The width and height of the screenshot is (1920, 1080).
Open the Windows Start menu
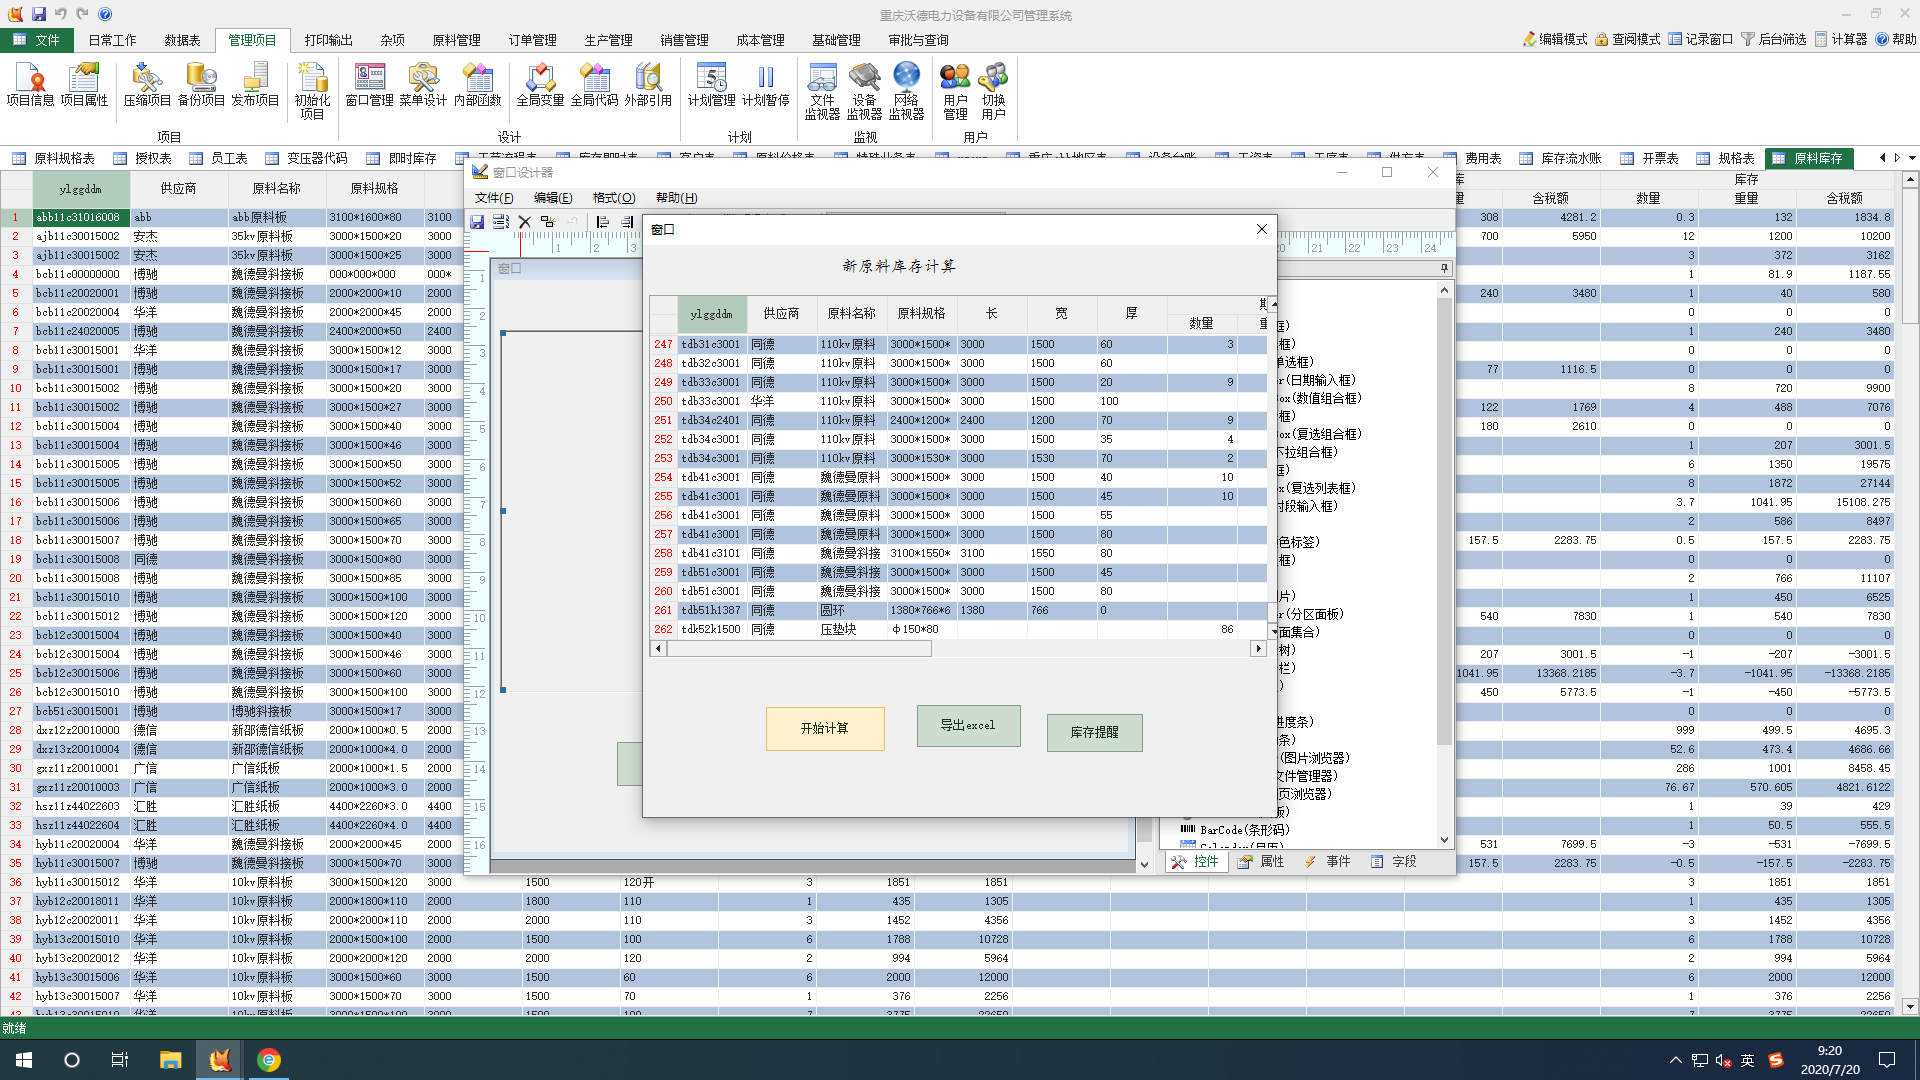pyautogui.click(x=24, y=1060)
